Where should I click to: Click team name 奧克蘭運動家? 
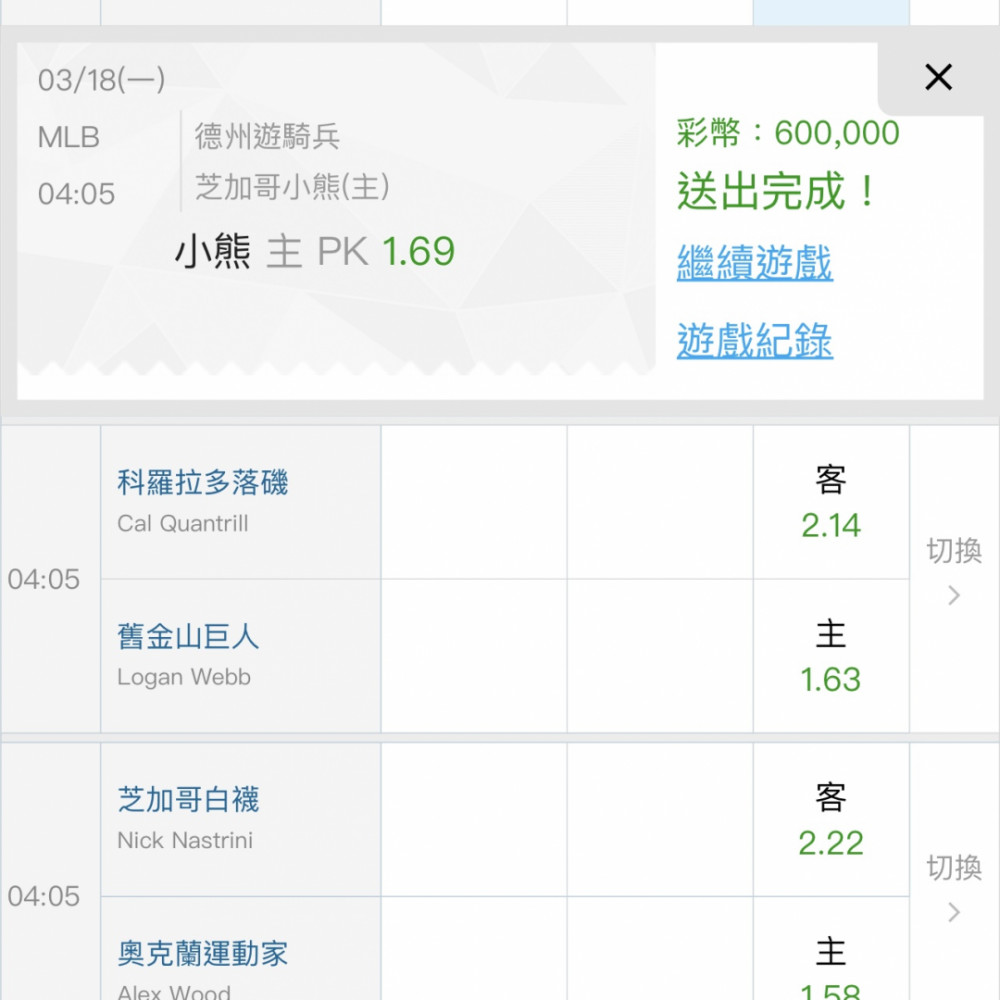pyautogui.click(x=203, y=953)
